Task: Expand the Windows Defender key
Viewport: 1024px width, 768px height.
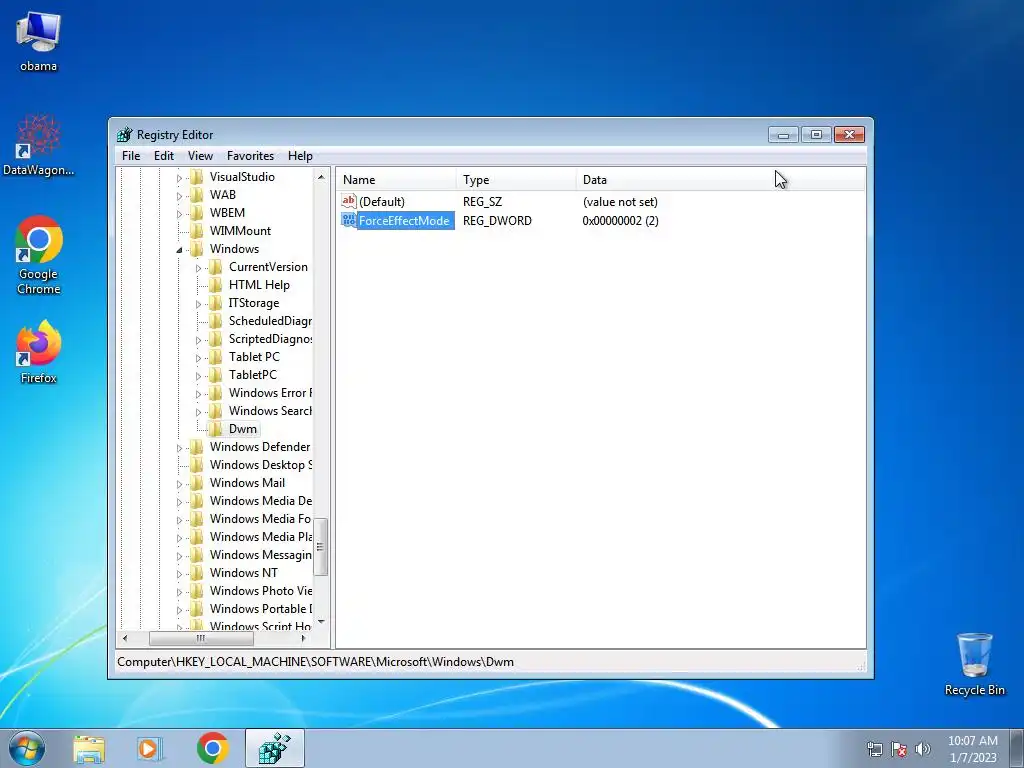Action: pyautogui.click(x=179, y=448)
